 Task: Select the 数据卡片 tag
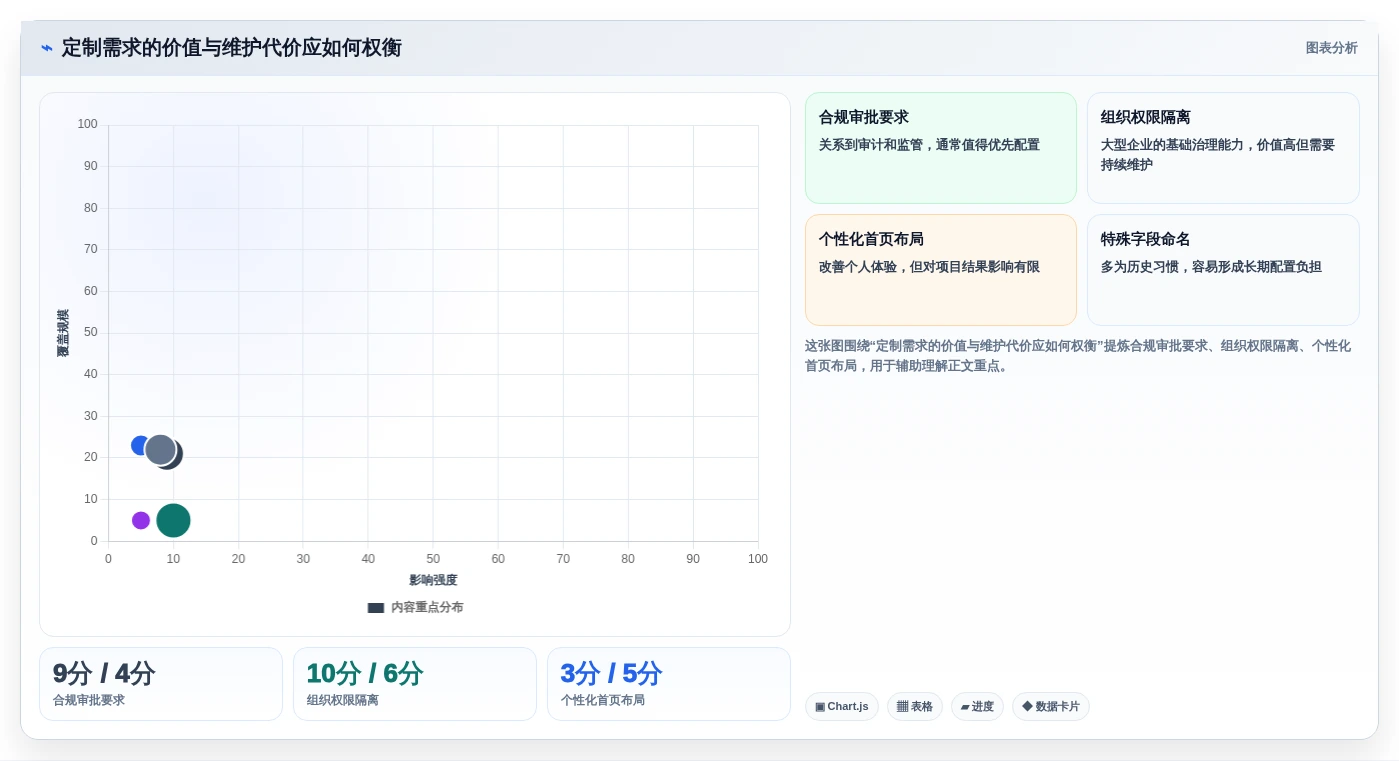coord(1050,706)
